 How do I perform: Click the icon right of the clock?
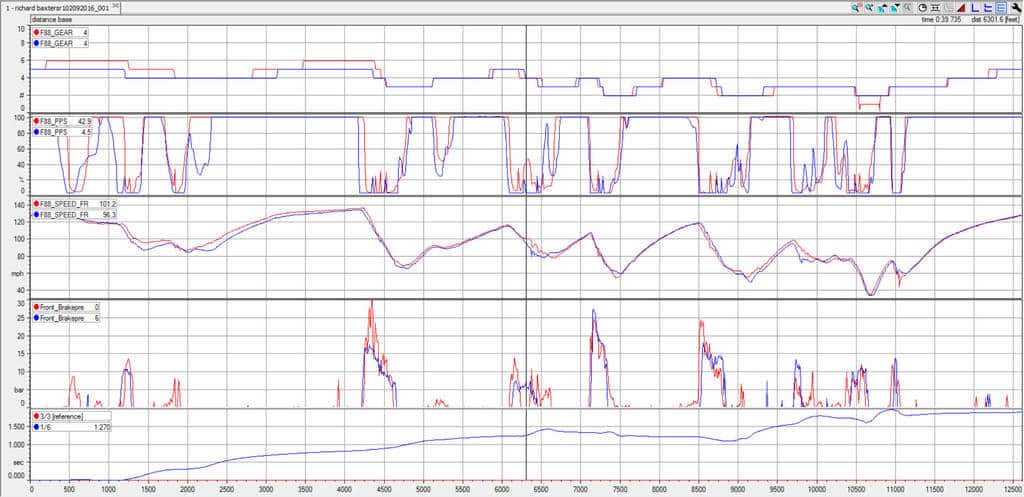(936, 8)
